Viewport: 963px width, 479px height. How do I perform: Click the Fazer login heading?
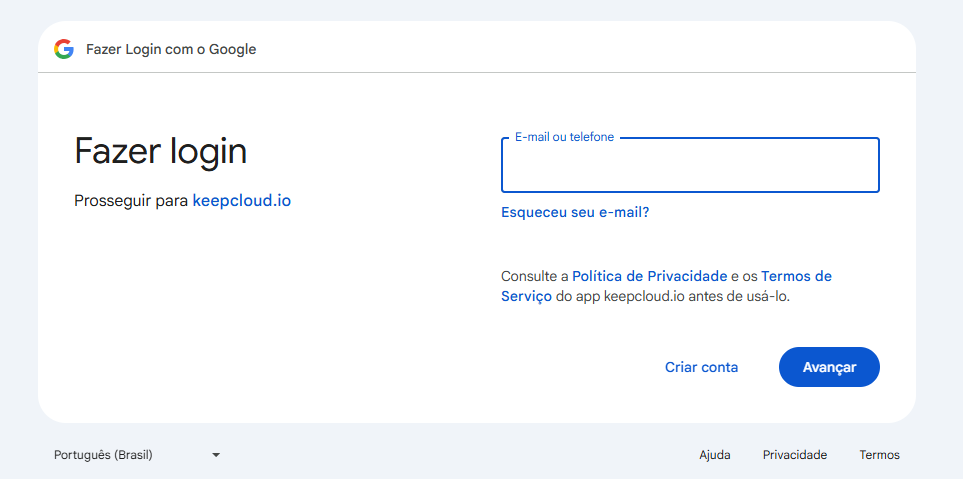tap(160, 151)
